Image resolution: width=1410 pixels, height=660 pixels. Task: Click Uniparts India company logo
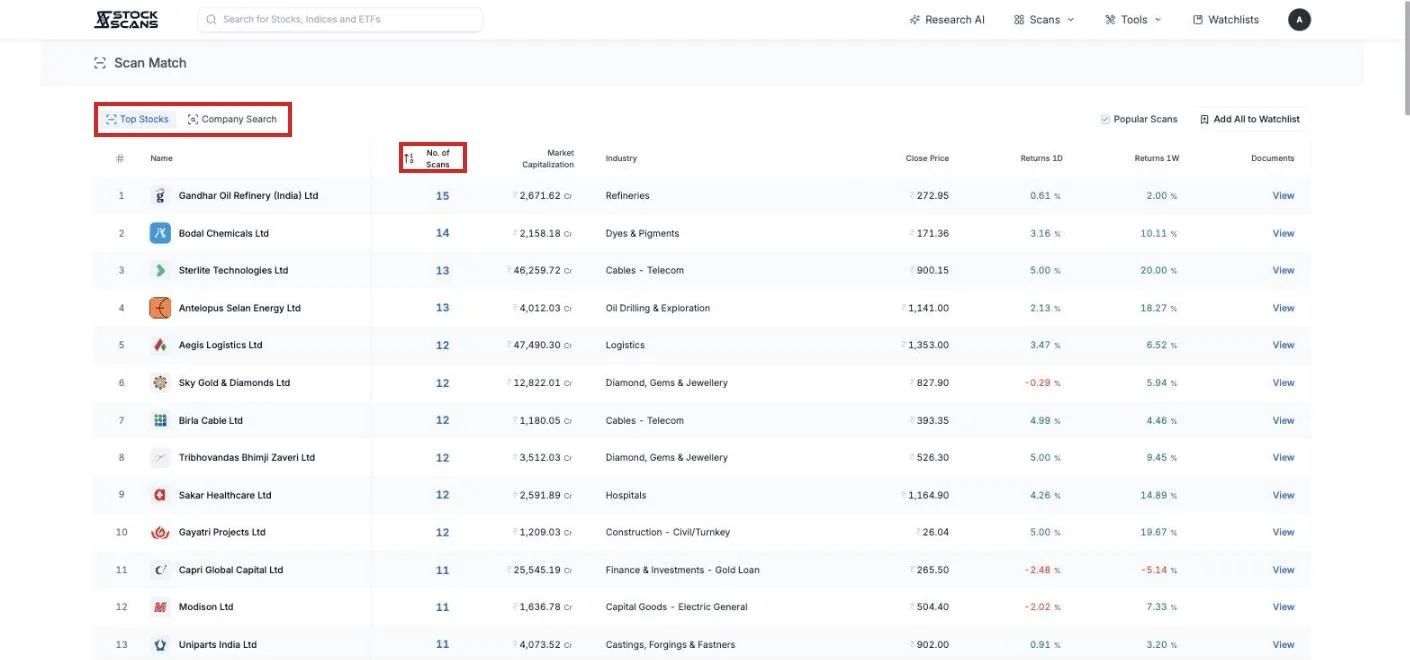(x=160, y=644)
